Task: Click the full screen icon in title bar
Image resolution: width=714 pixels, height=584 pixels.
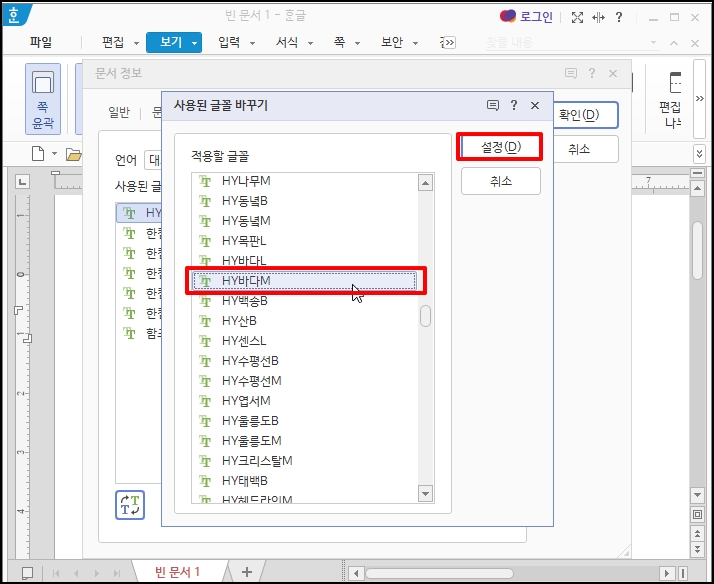Action: click(577, 18)
